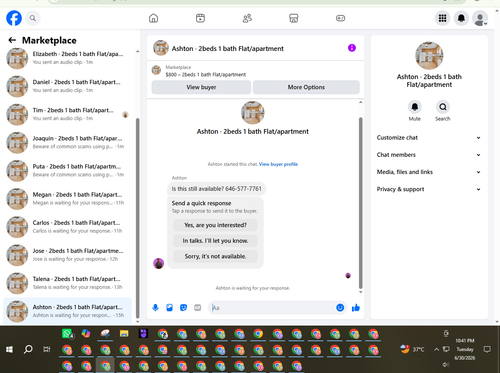Image resolution: width=500 pixels, height=373 pixels.
Task: Choose a GIF icon
Action: point(198,307)
